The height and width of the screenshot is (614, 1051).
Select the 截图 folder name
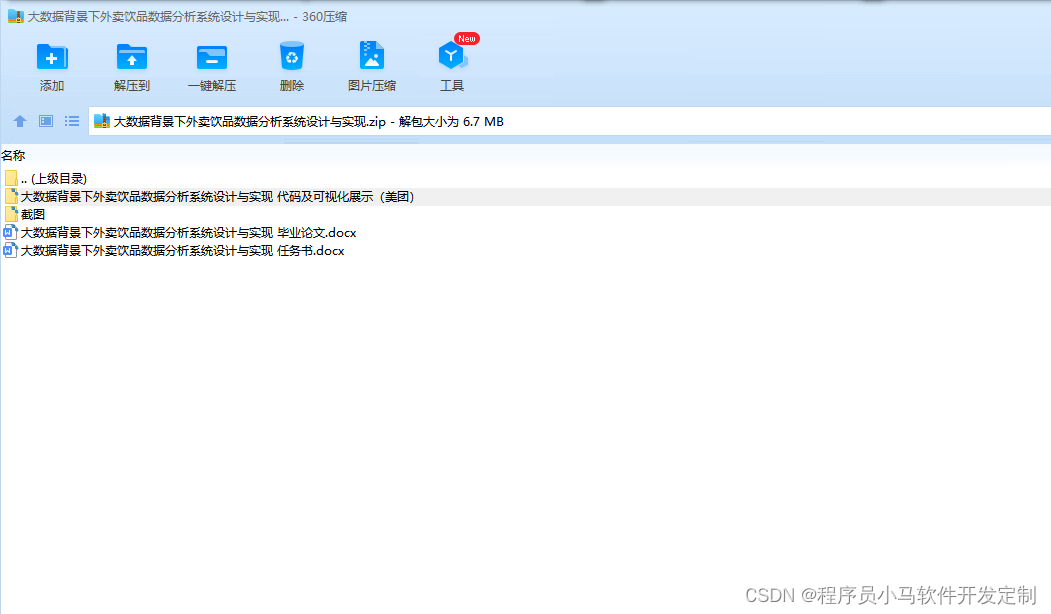(33, 214)
